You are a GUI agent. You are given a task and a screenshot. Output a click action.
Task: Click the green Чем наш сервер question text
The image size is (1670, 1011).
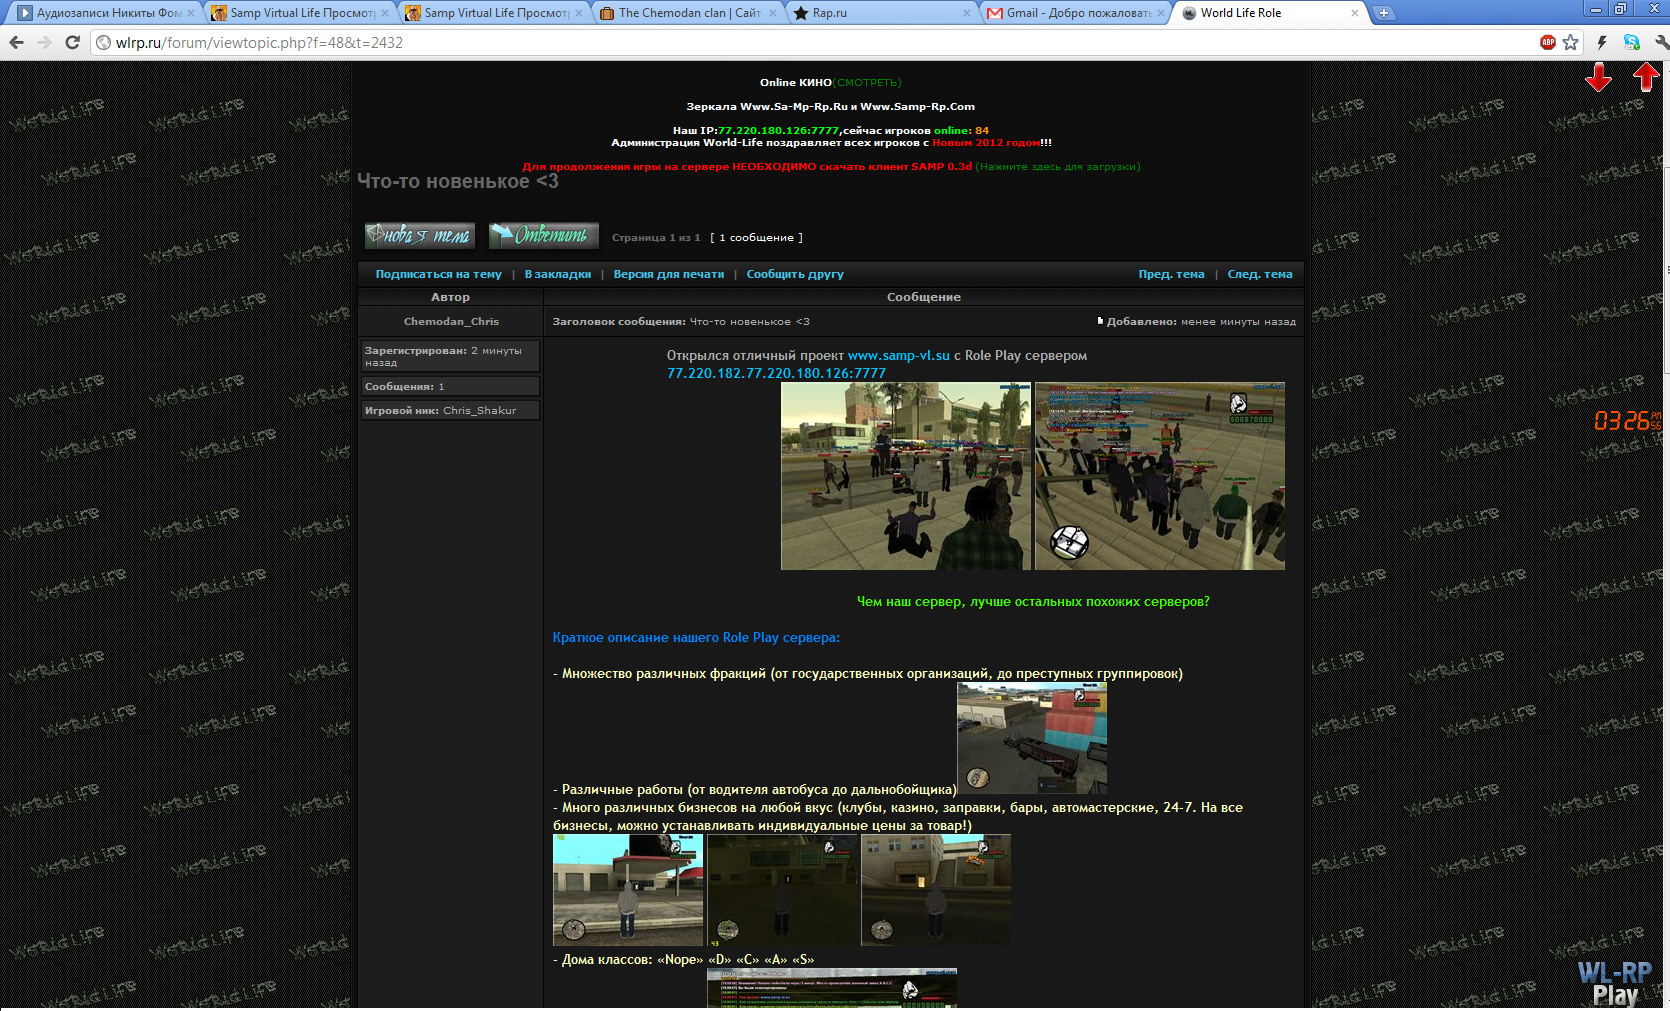1033,601
